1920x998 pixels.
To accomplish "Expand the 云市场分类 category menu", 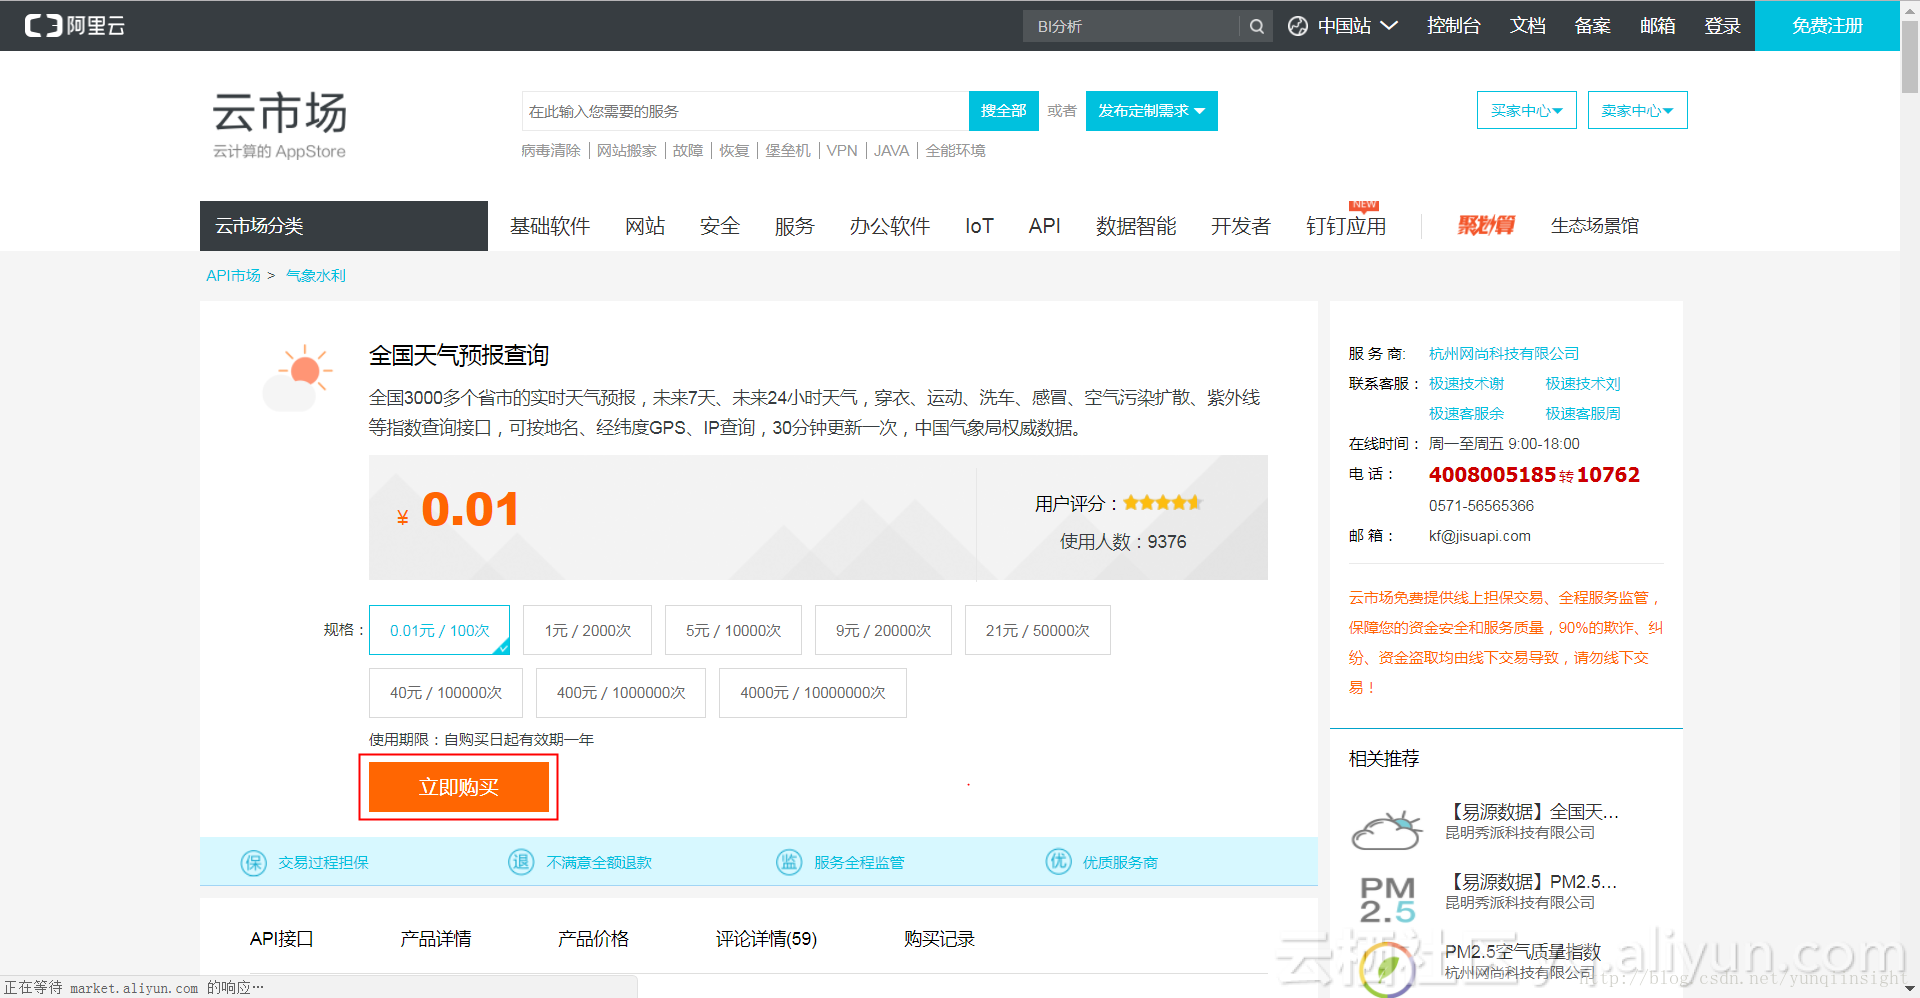I will [344, 226].
